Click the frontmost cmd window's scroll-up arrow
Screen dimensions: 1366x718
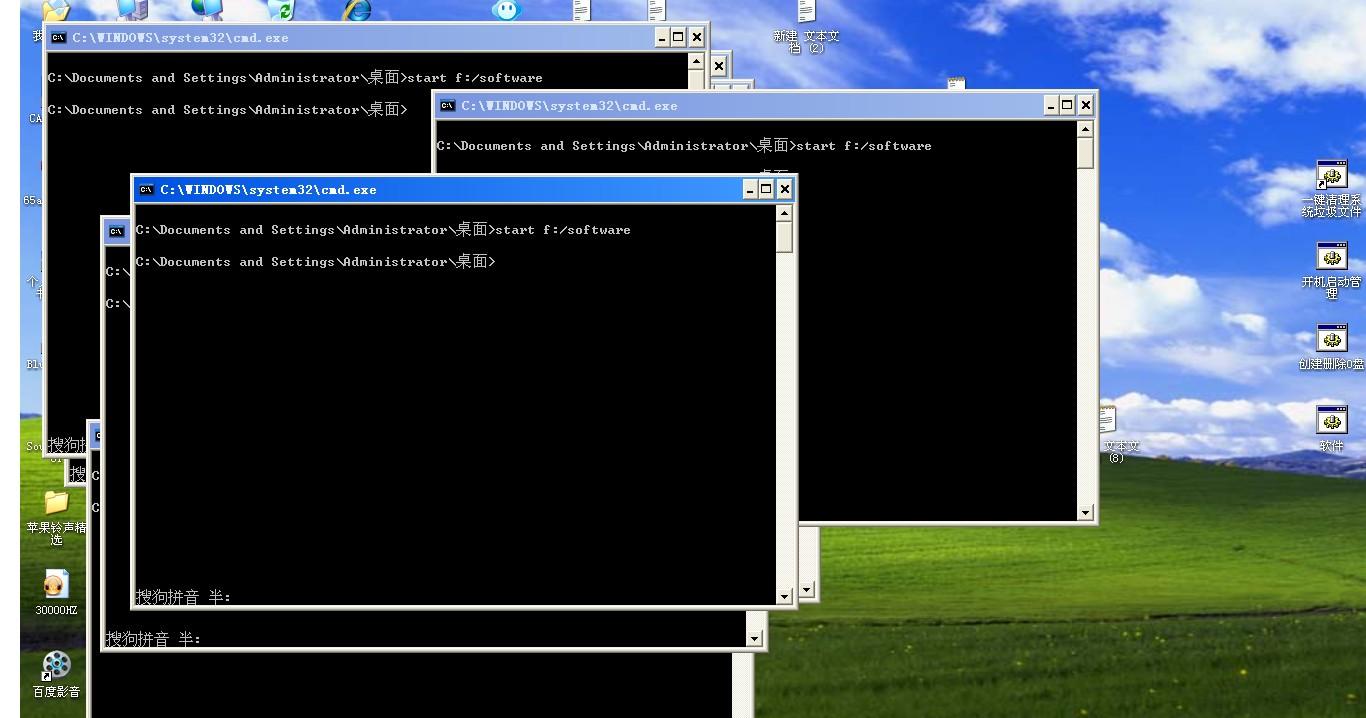tap(784, 213)
